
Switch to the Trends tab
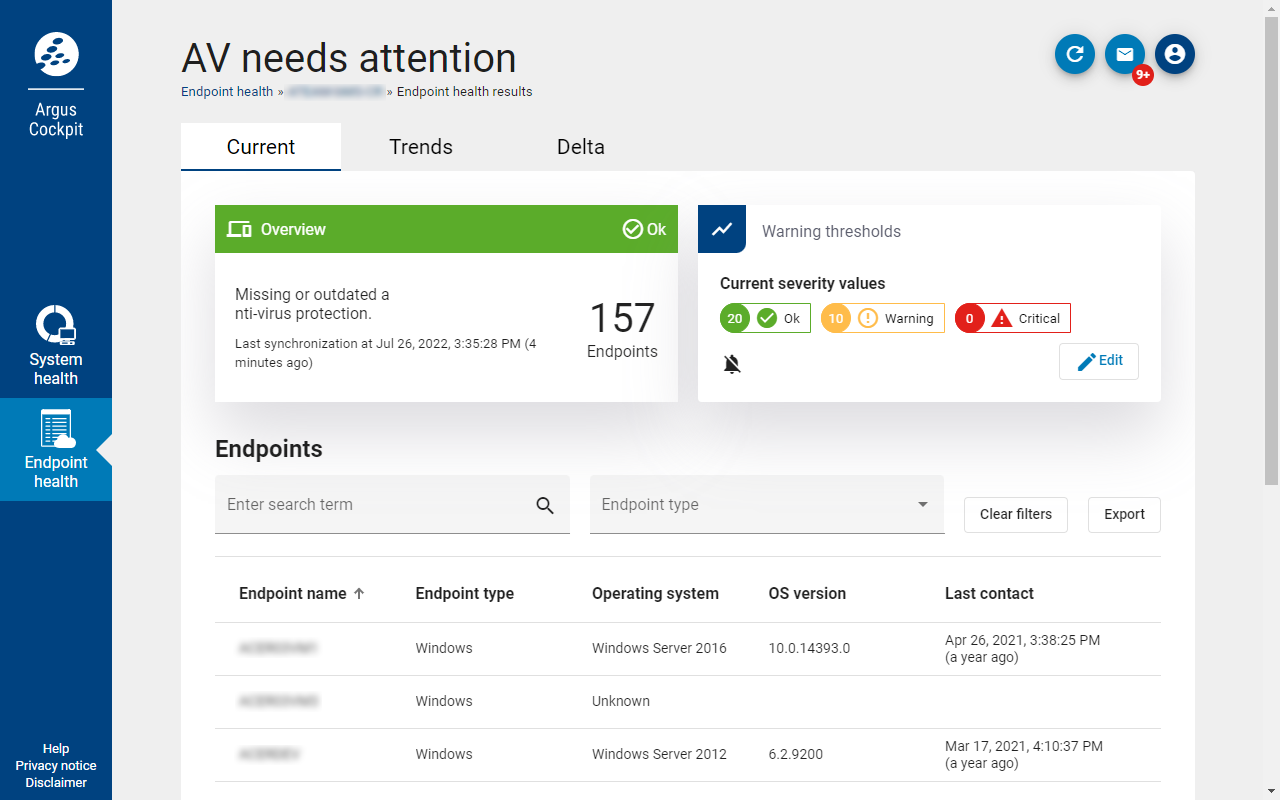pos(421,147)
